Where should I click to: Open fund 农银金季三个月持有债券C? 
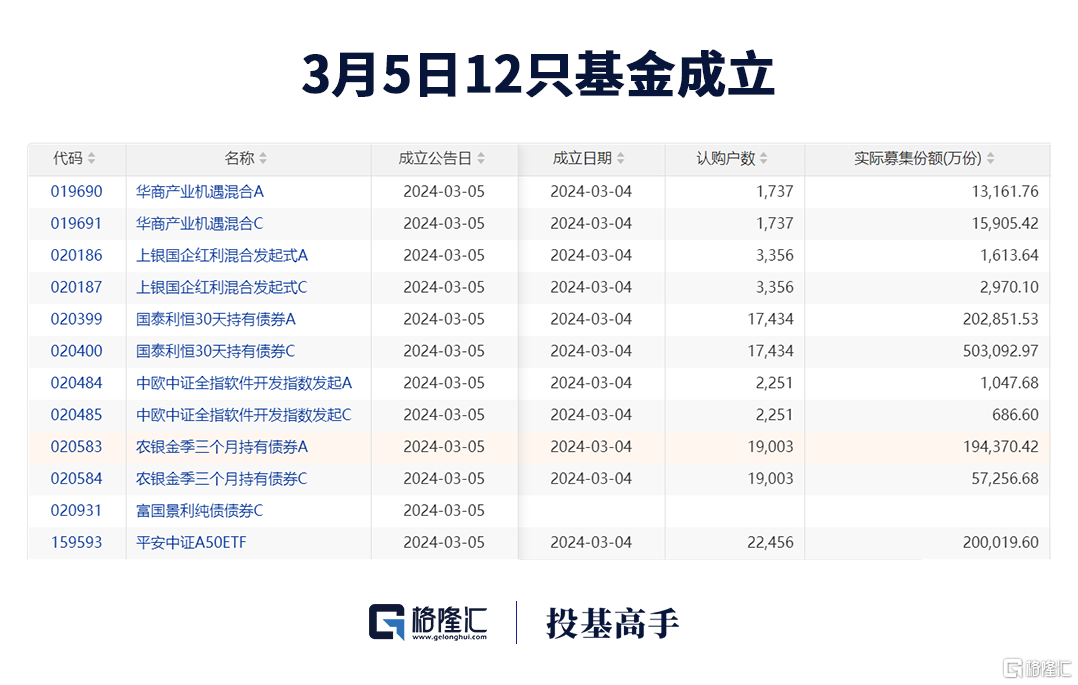pos(221,479)
